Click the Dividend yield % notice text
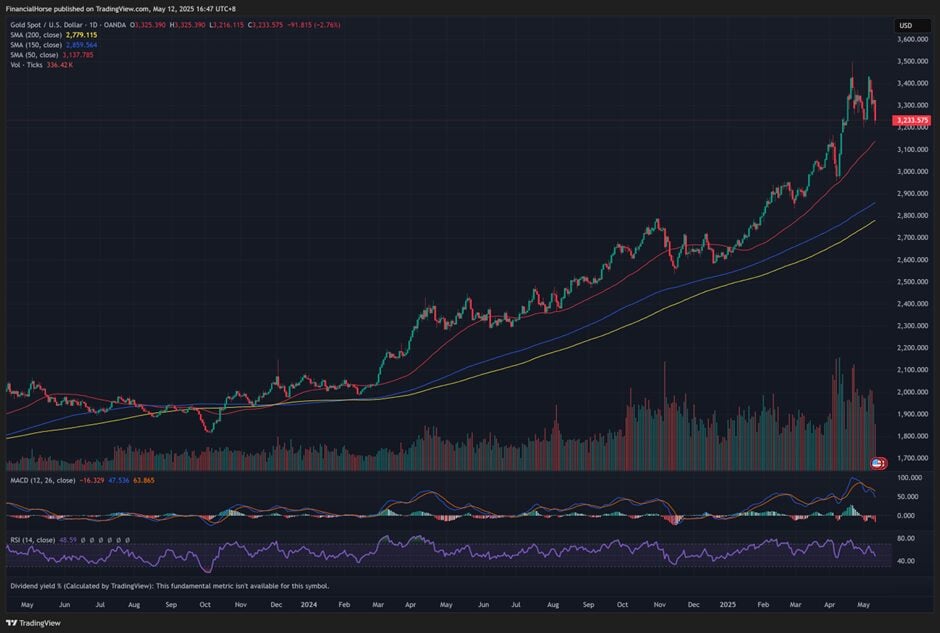This screenshot has height=633, width=940. coord(169,586)
